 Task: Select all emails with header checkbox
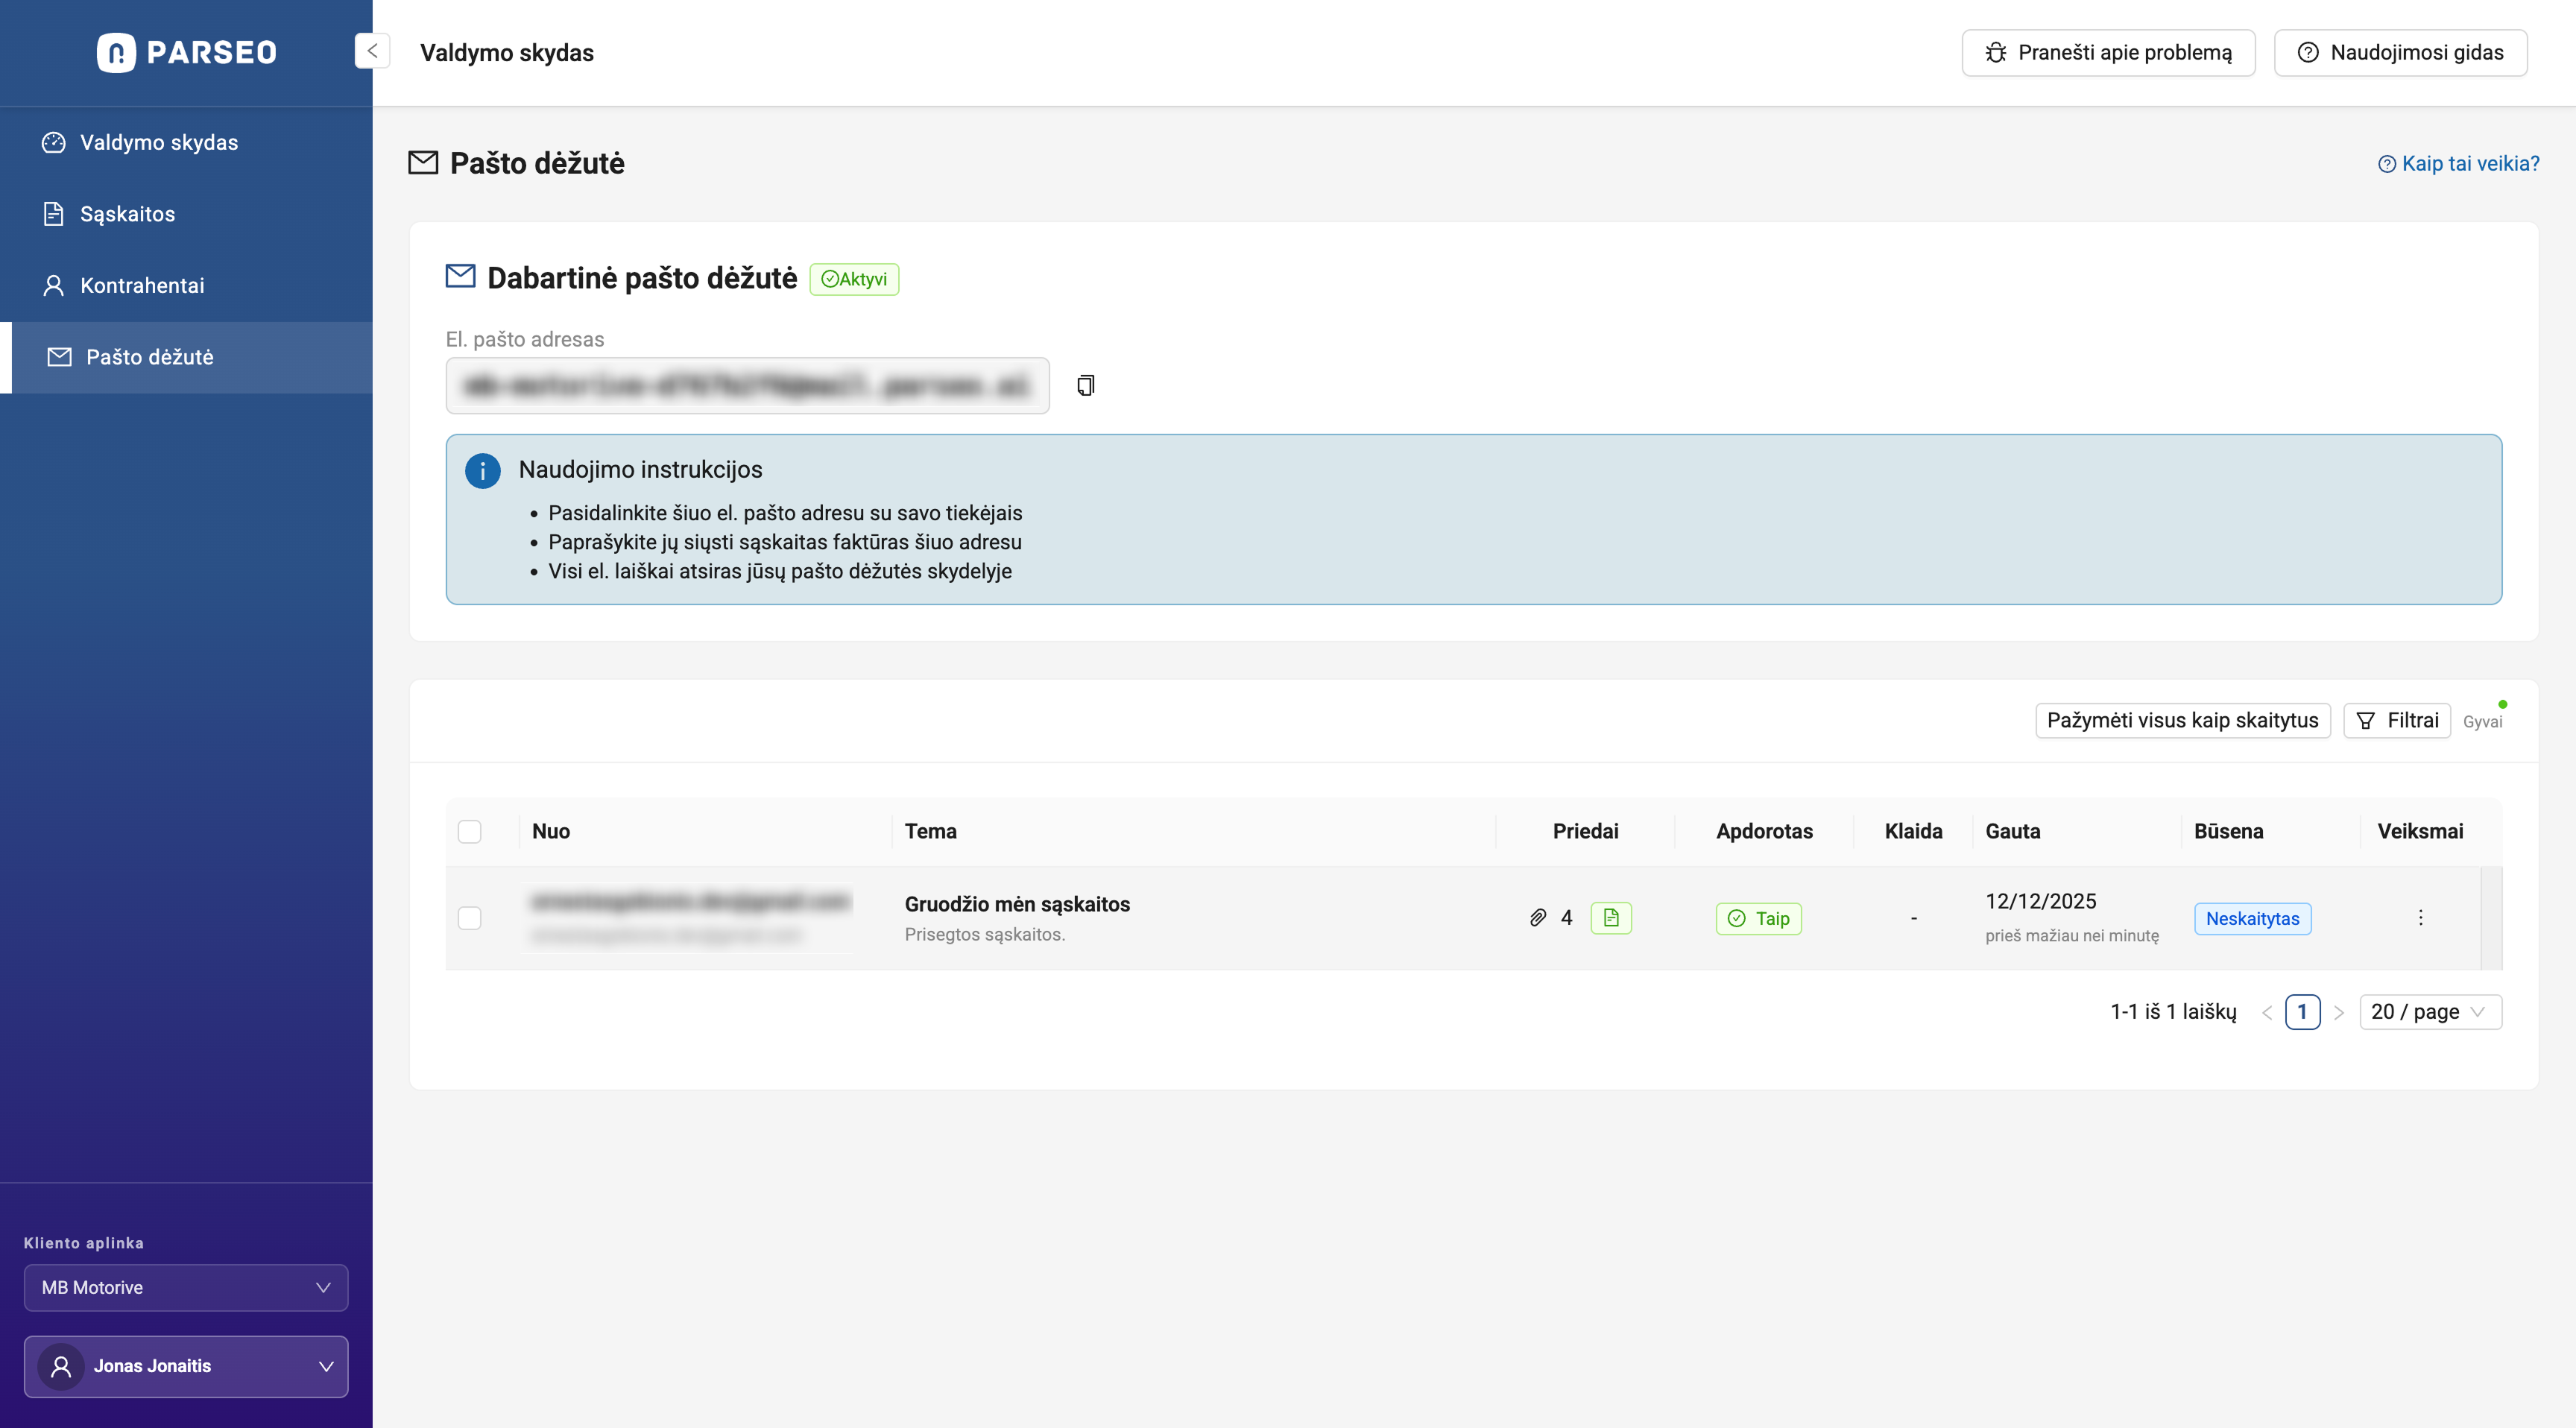469,832
